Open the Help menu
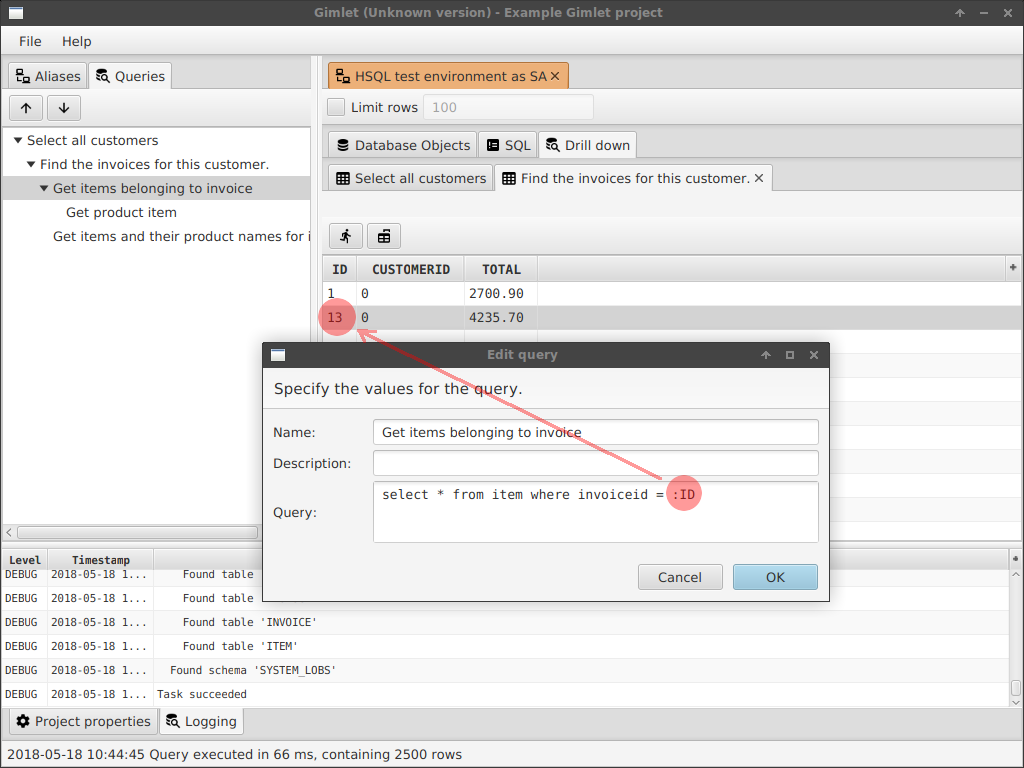The image size is (1024, 768). 76,41
